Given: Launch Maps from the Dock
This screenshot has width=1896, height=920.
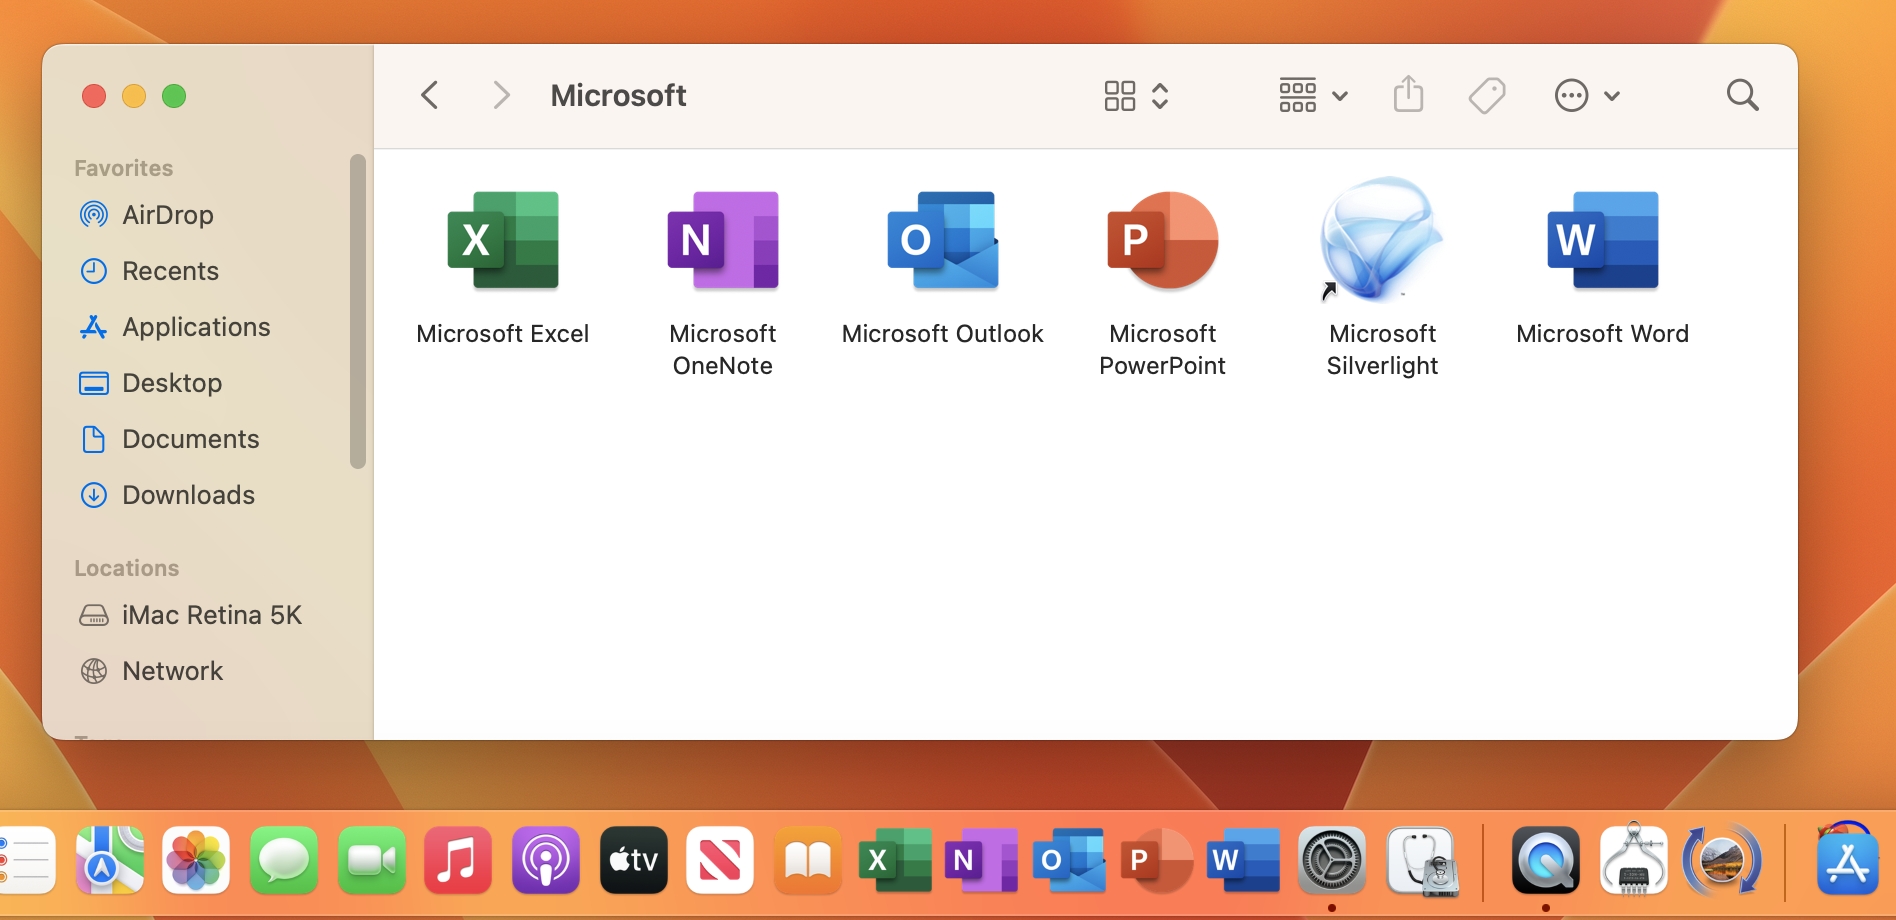Looking at the screenshot, I should 109,860.
